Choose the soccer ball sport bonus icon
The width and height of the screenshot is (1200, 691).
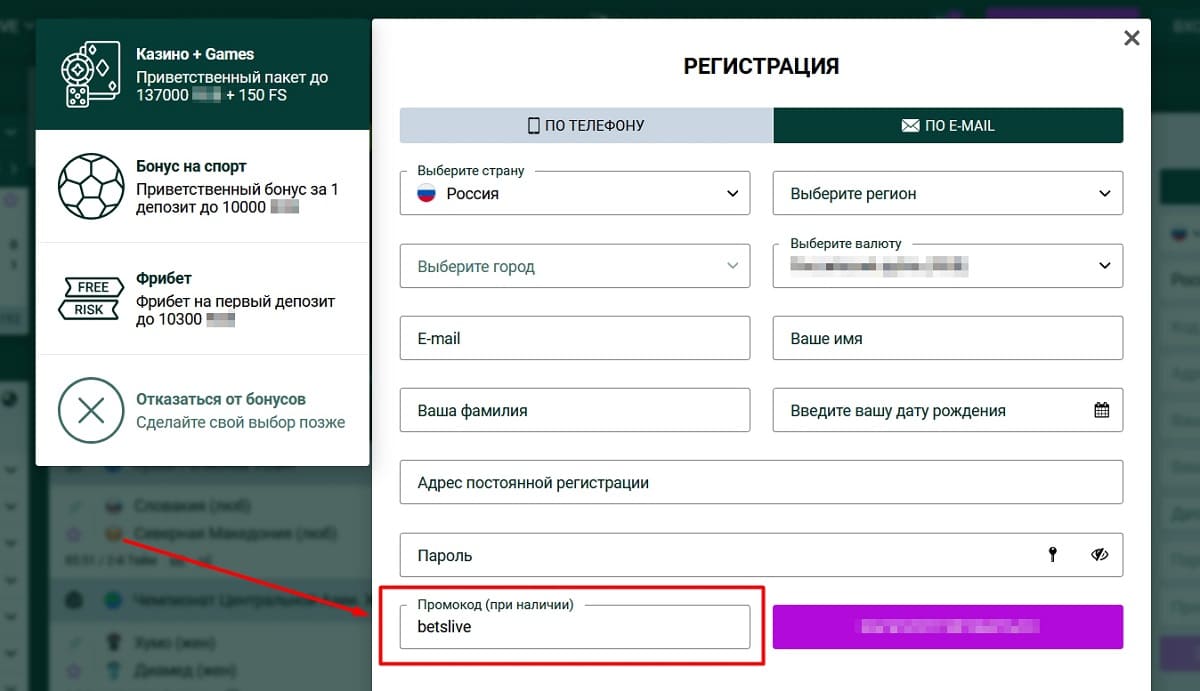pos(90,186)
